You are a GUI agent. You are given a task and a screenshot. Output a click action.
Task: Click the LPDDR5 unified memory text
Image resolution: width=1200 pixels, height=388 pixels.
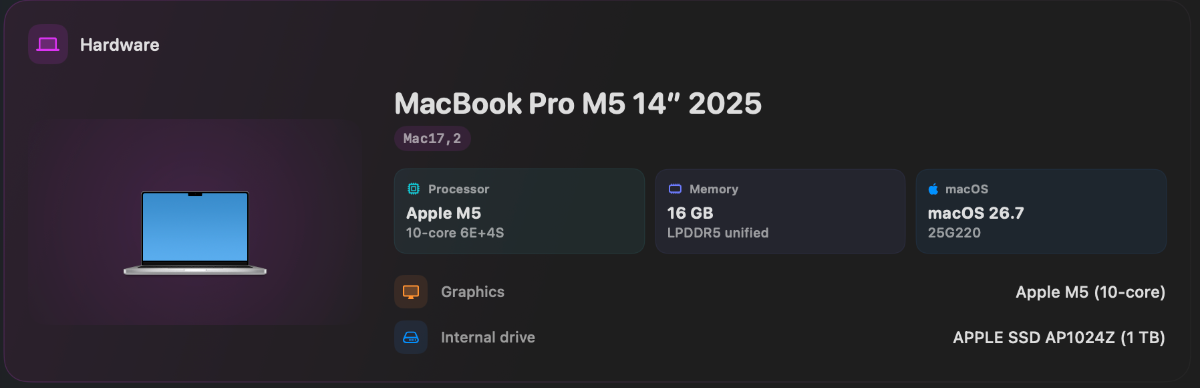pyautogui.click(x=718, y=233)
